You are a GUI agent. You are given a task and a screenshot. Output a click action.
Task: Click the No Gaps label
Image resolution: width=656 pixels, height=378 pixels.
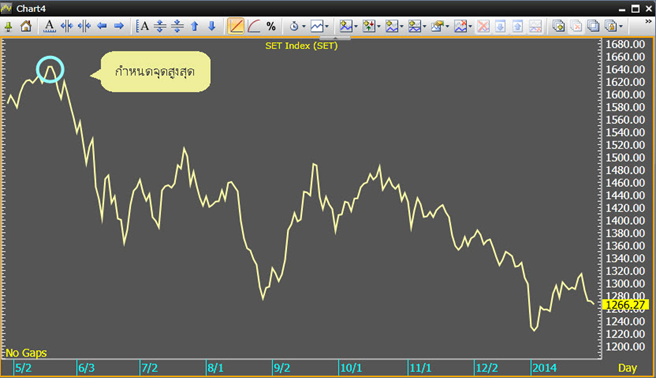(x=26, y=353)
